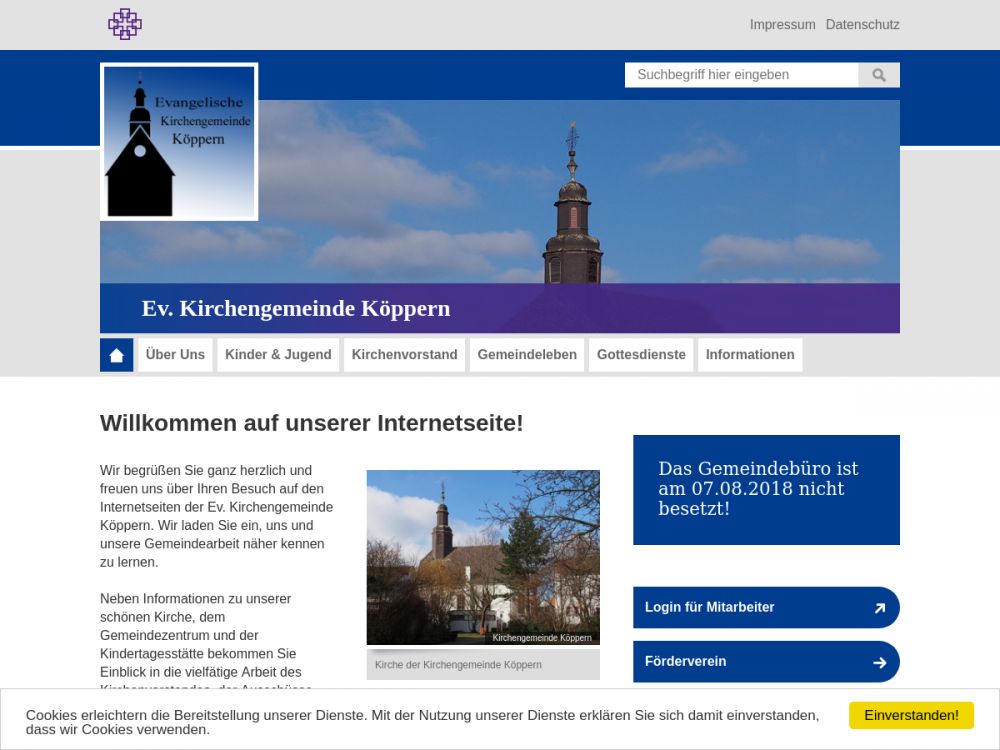Open the Kinder & Jugend menu

[x=278, y=355]
